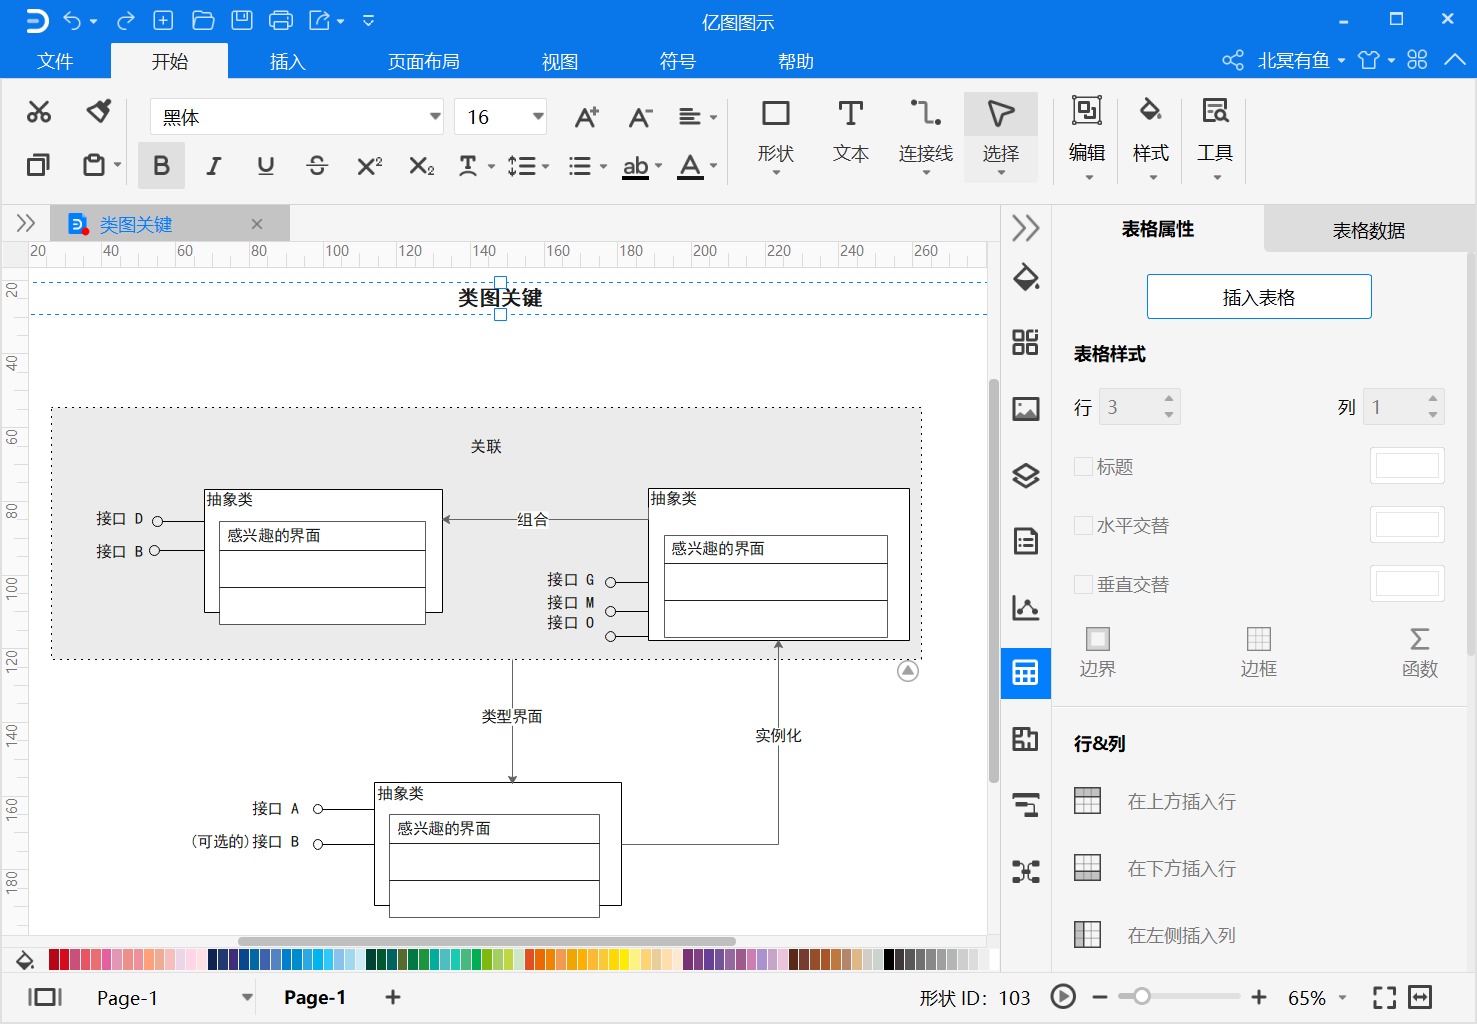The width and height of the screenshot is (1477, 1024).
Task: Decrease font size with A- icon
Action: click(640, 117)
